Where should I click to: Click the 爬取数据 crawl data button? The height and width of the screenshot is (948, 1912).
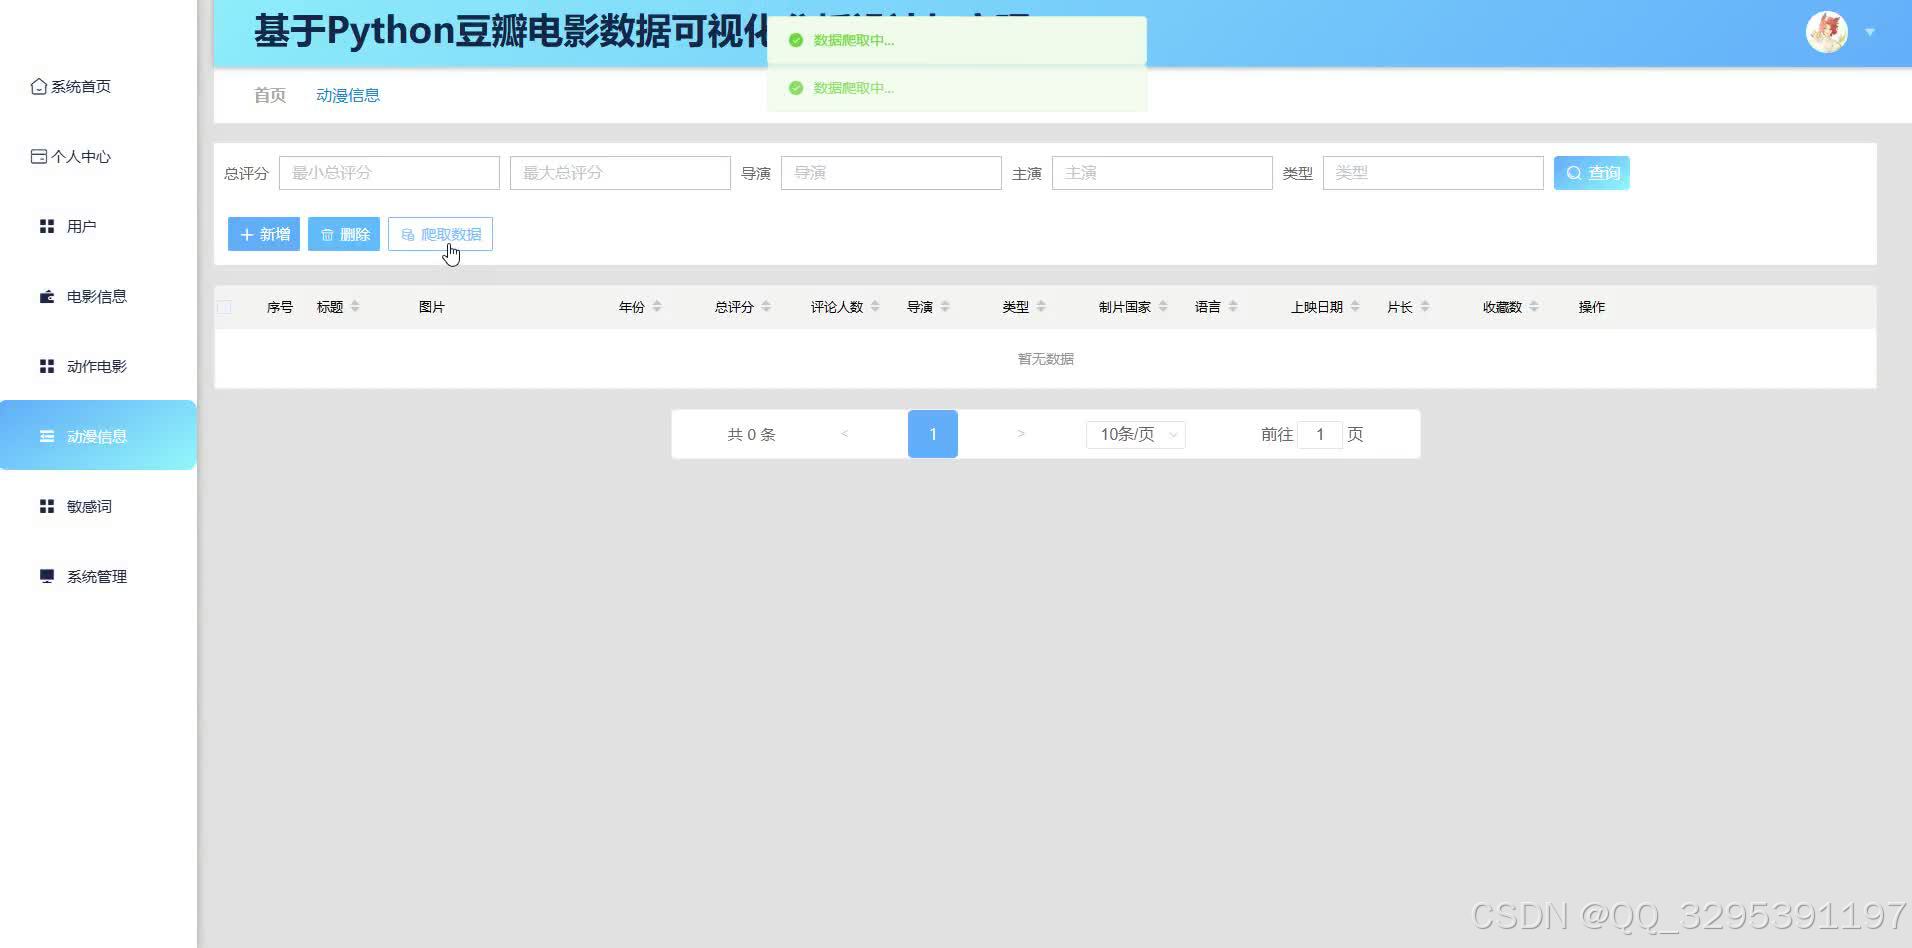point(440,233)
